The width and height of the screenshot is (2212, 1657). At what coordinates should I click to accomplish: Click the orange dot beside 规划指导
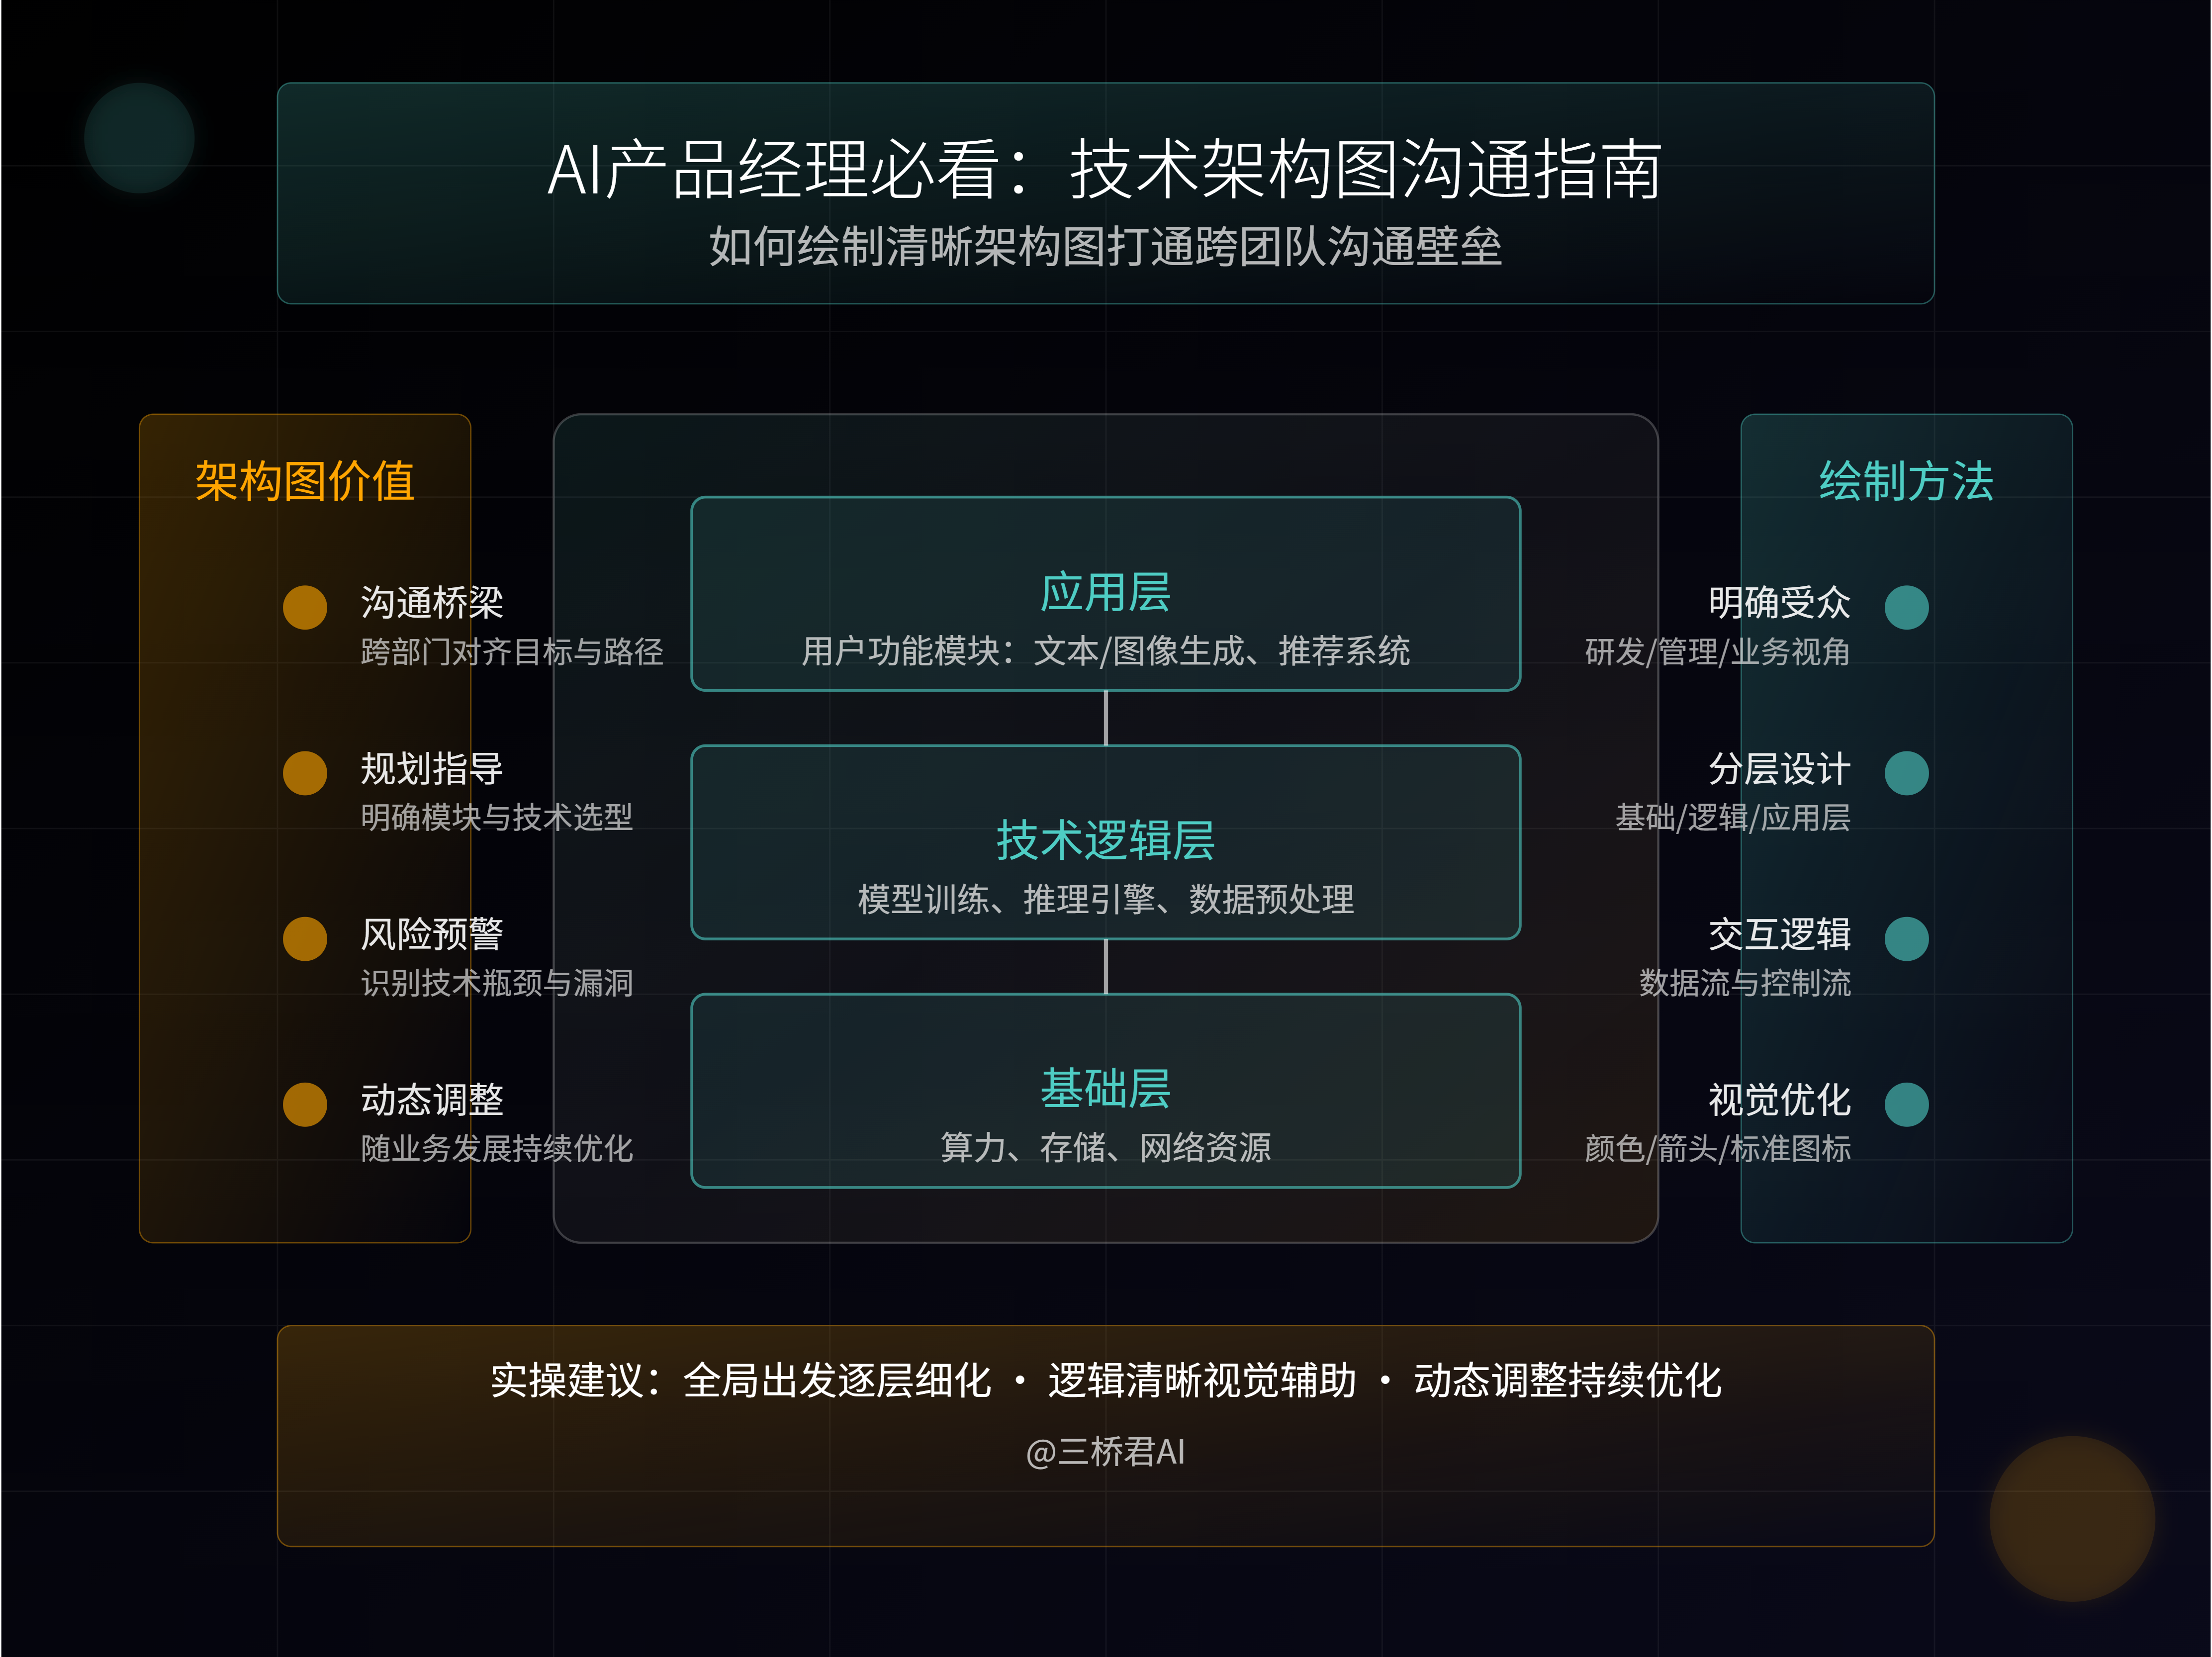tap(305, 773)
